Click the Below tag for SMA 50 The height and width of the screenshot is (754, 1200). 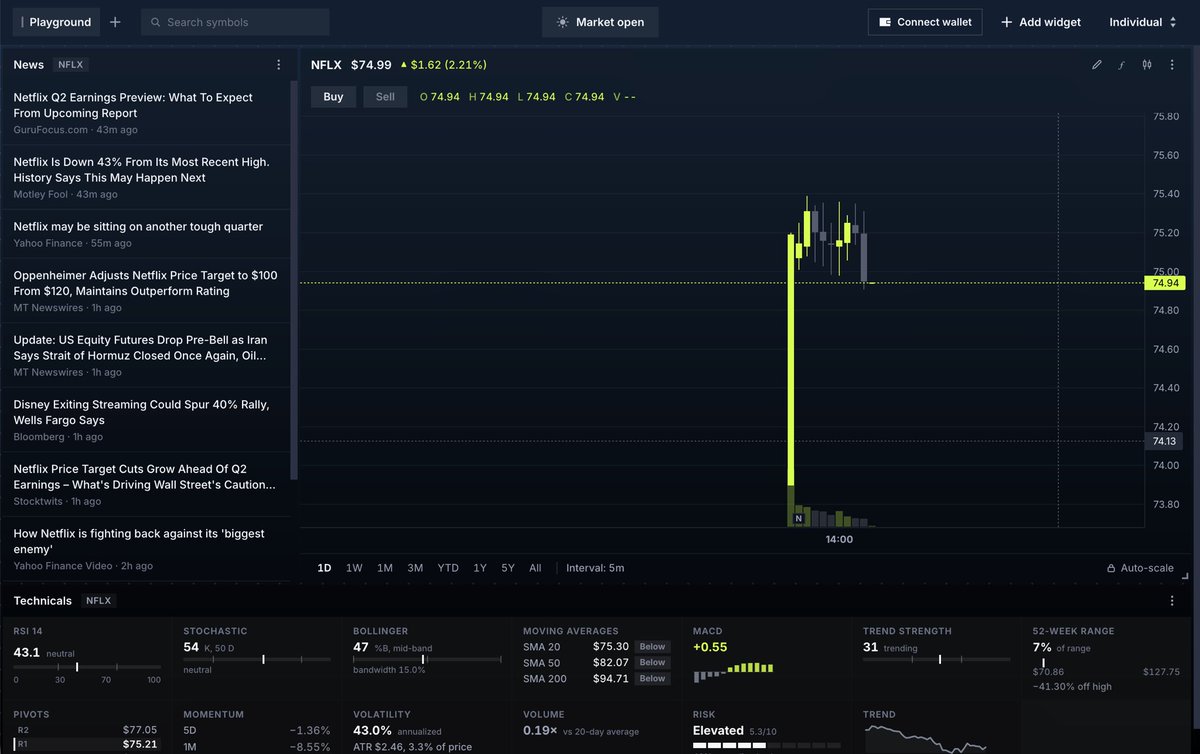click(652, 663)
